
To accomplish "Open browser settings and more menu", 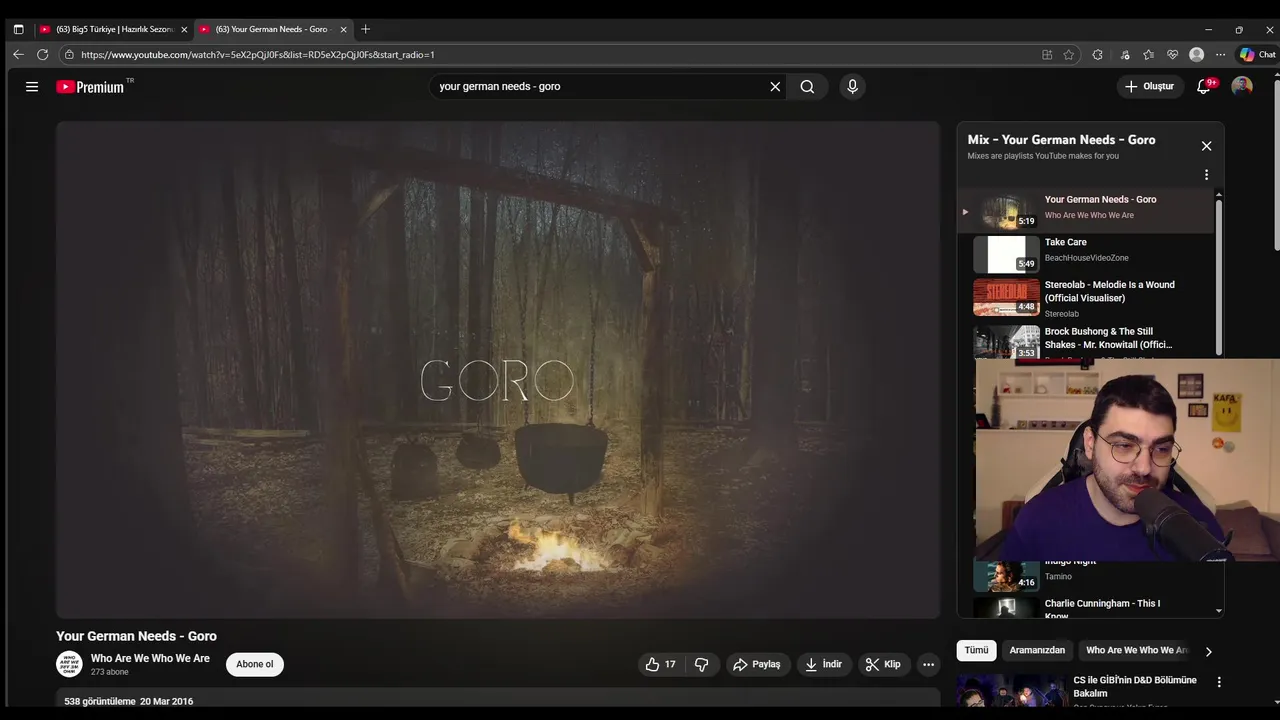I will pos(1220,55).
